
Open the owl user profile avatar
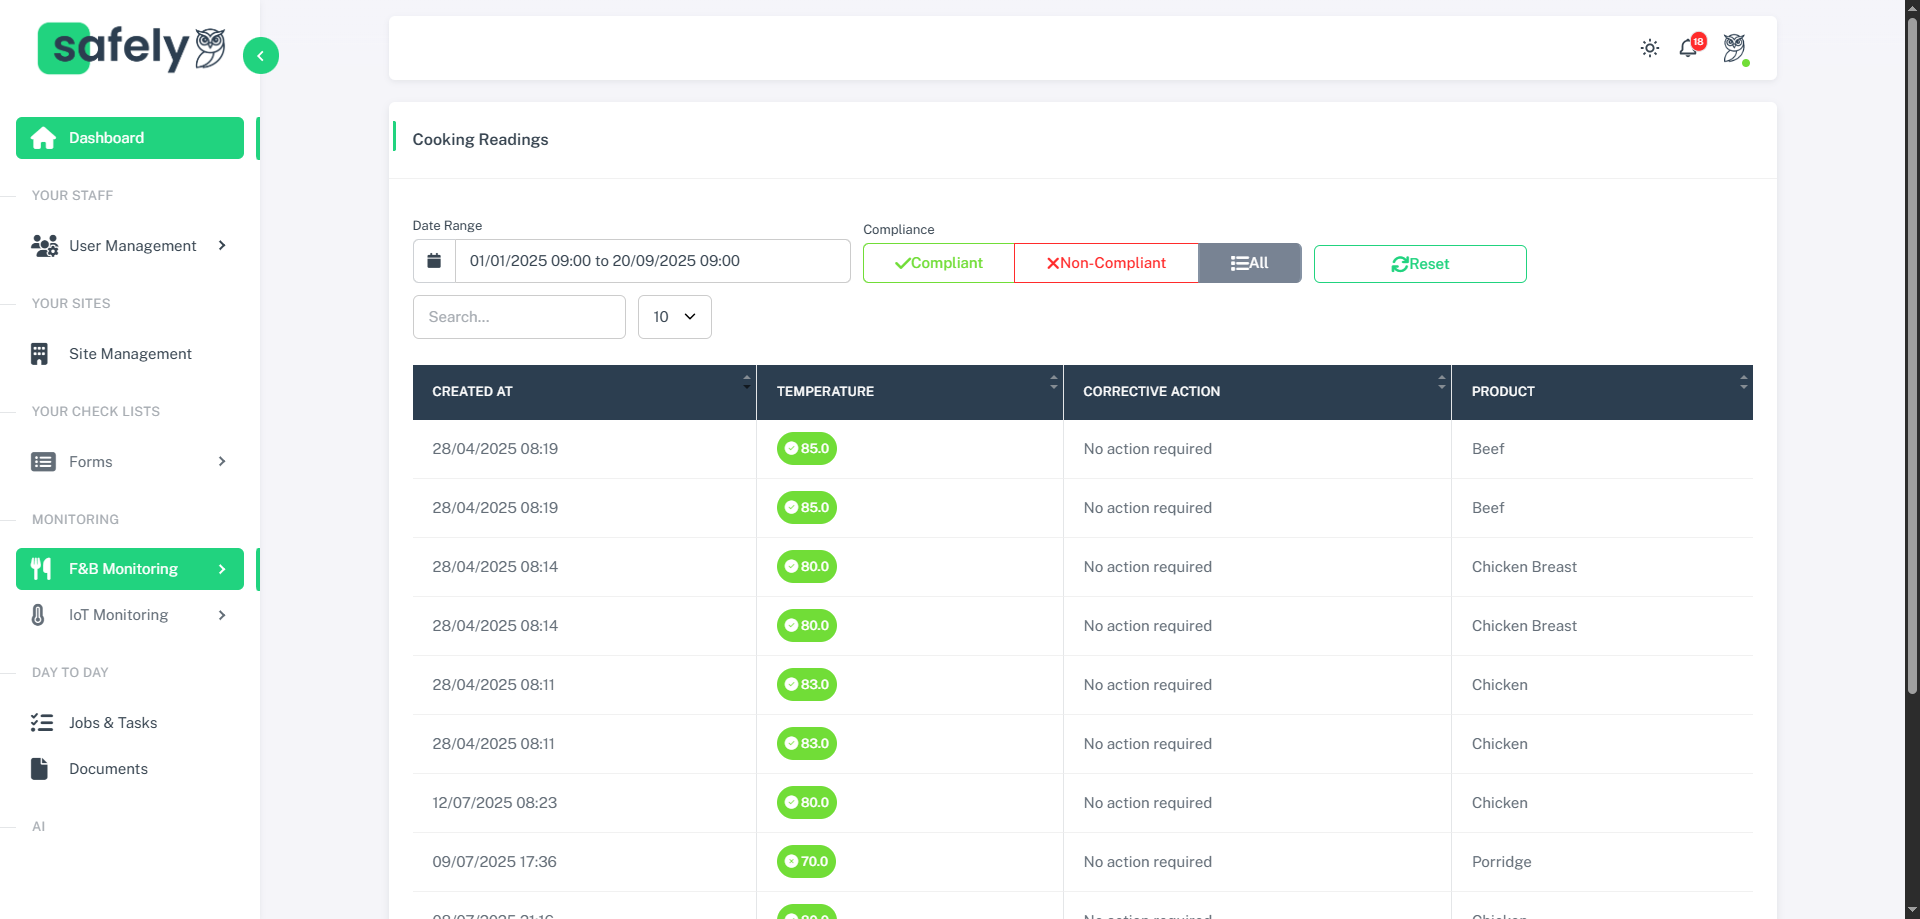[1735, 48]
